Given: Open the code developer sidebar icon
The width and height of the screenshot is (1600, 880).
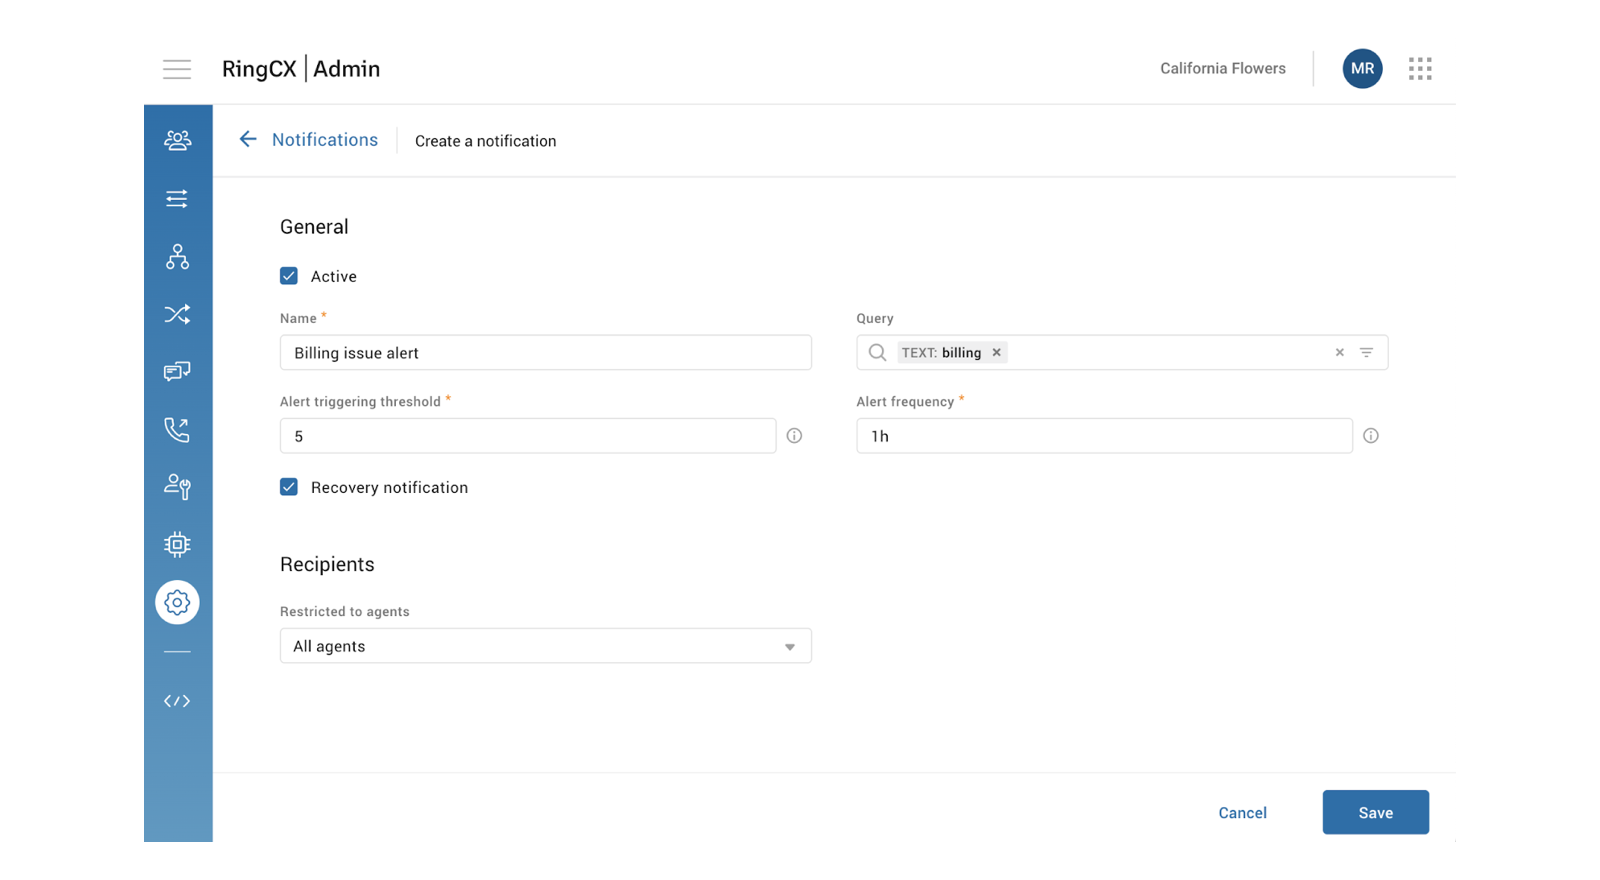Looking at the screenshot, I should pos(177,701).
